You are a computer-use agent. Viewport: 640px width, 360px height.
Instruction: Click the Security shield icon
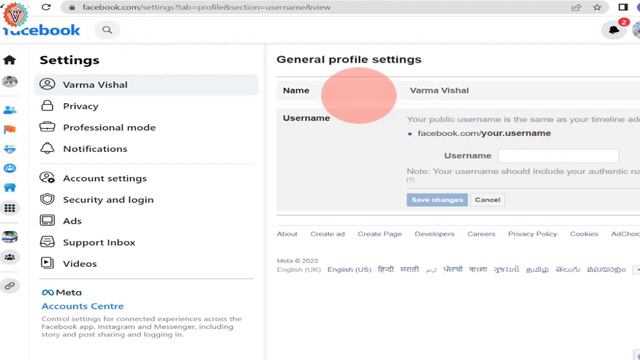(47, 199)
